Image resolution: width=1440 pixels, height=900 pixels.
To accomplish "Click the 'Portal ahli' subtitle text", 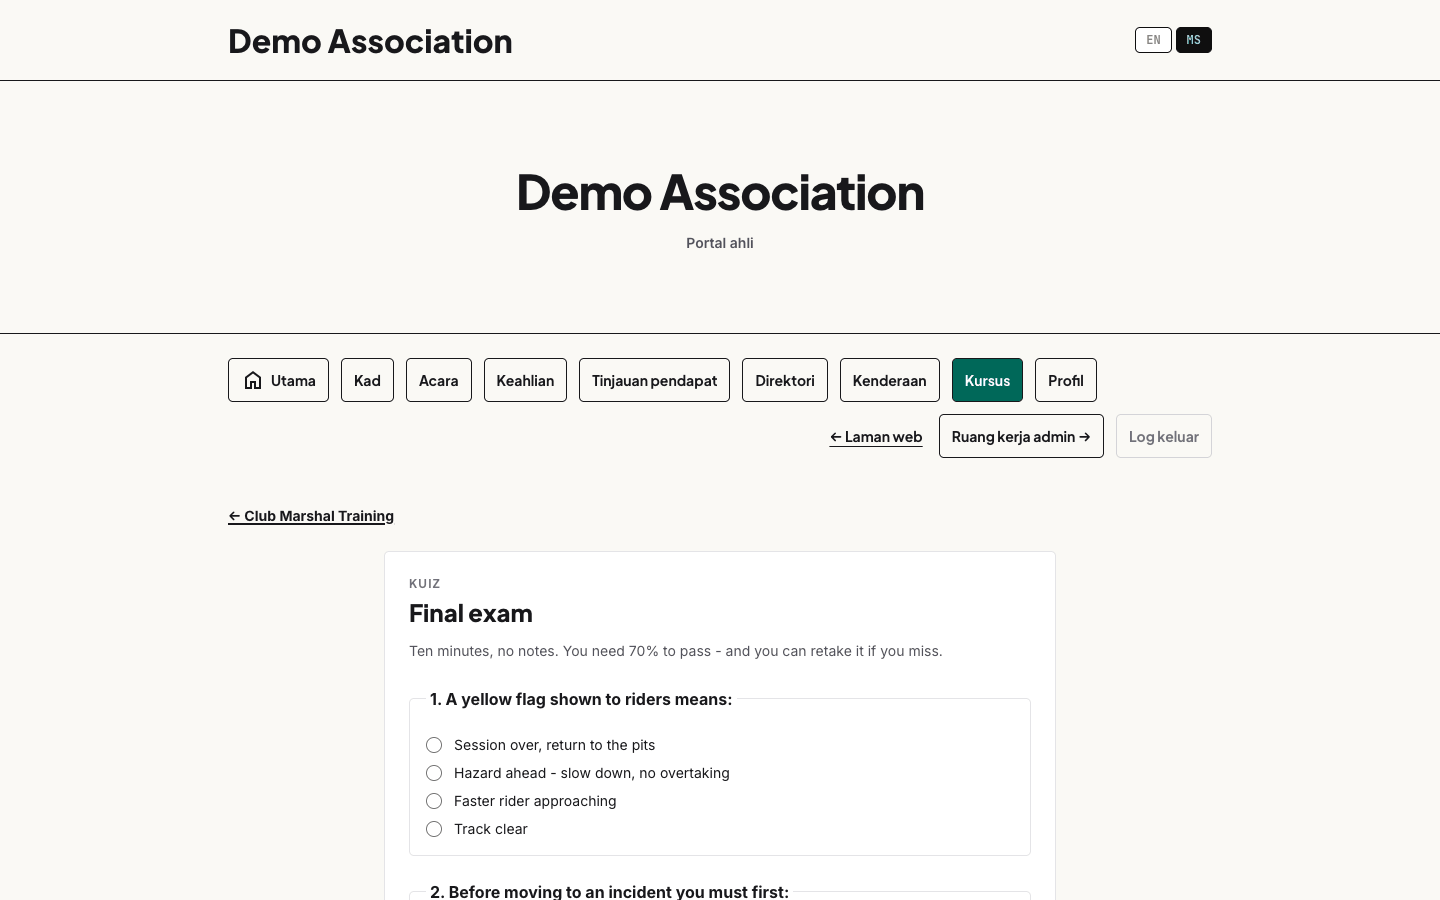I will click(x=720, y=243).
